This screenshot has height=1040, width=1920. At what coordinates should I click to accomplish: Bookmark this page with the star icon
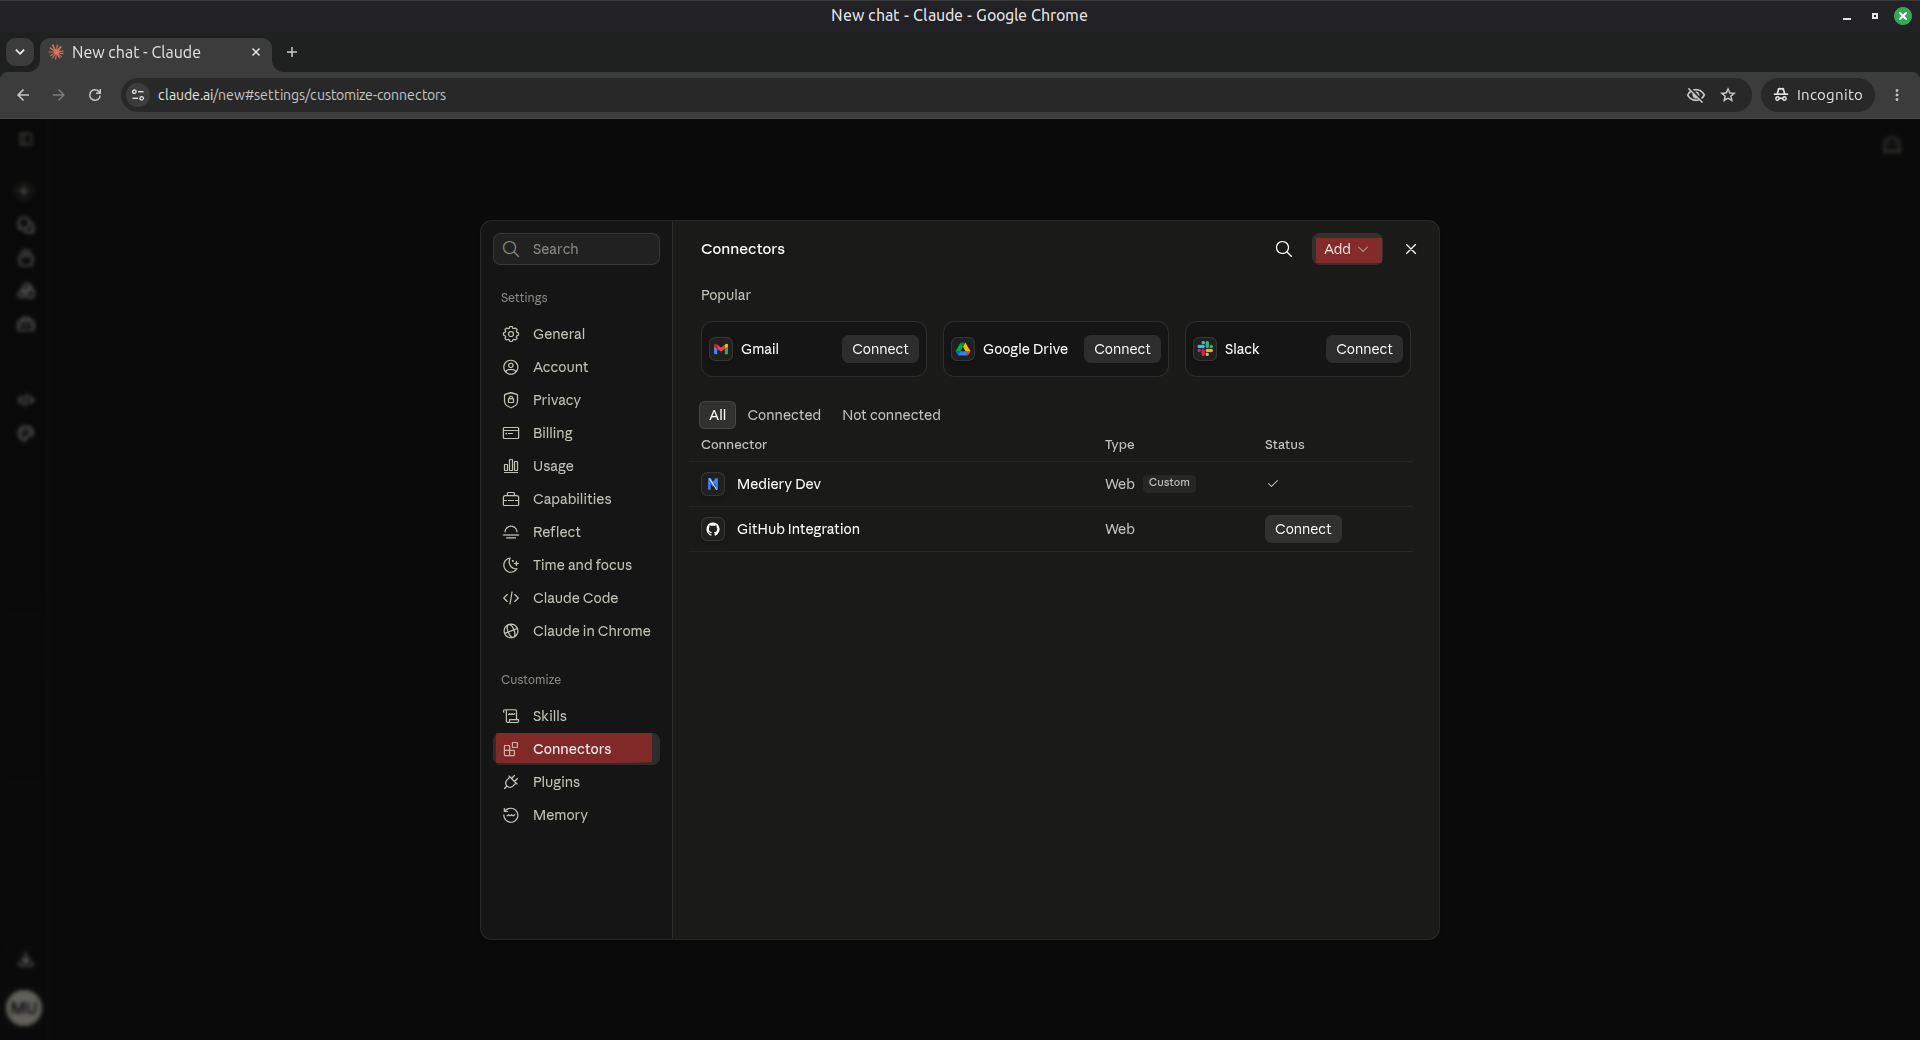(1728, 95)
